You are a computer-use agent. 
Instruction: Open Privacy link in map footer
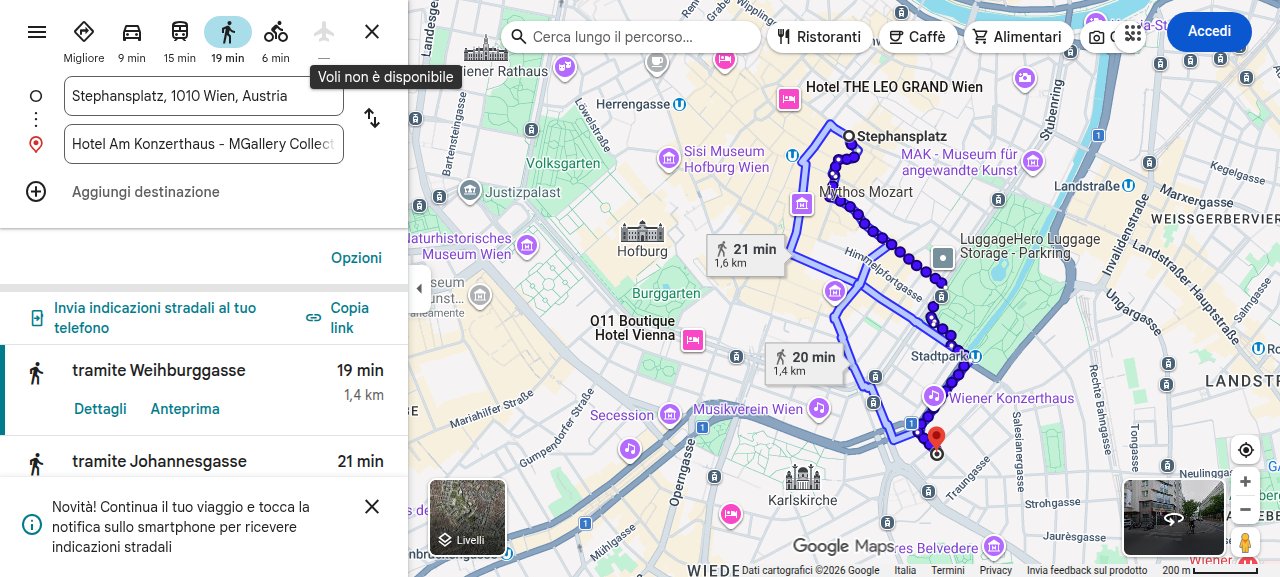point(996,570)
